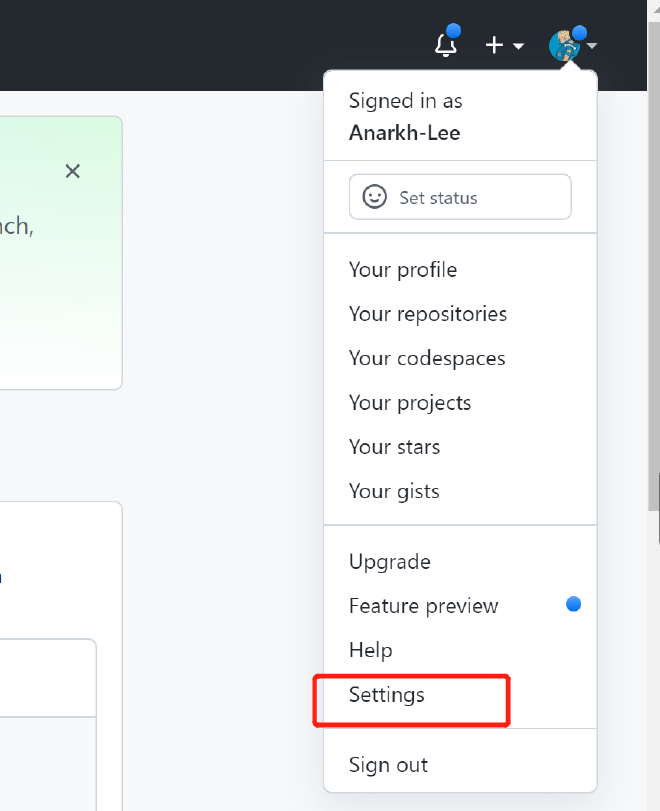Open Your profile
The image size is (660, 811).
403,270
